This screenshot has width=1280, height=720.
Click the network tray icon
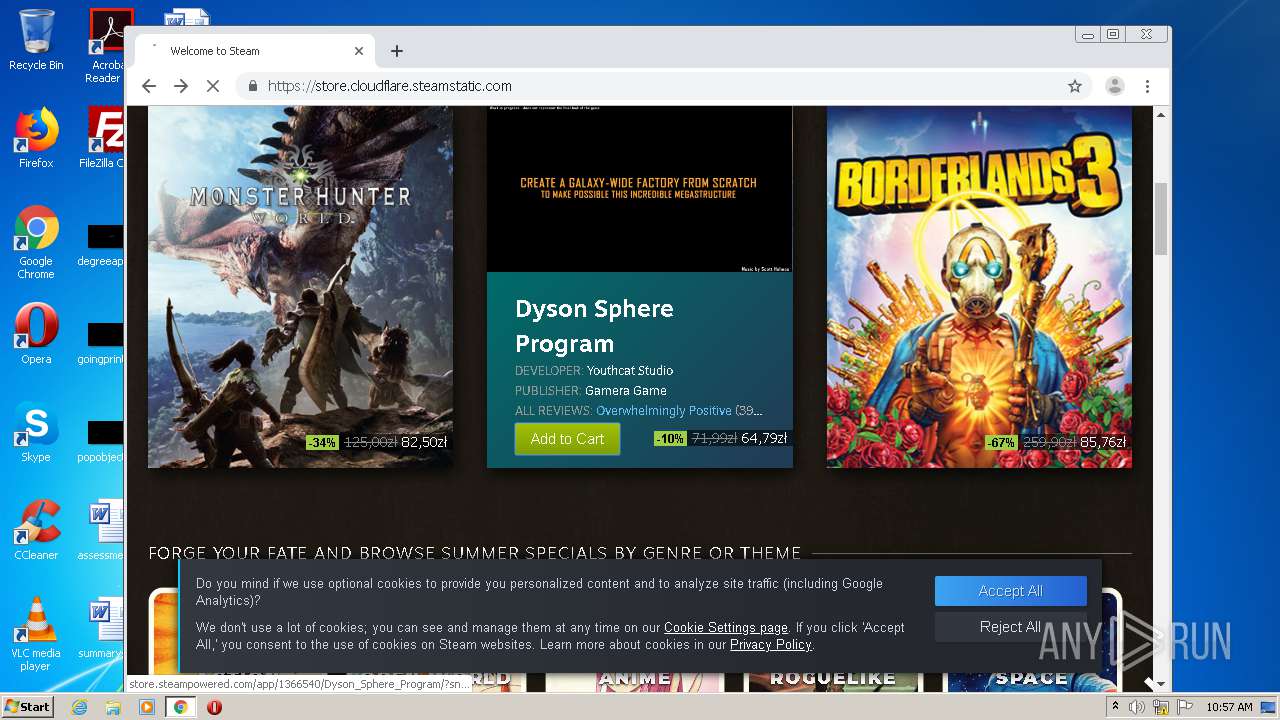tap(1161, 707)
